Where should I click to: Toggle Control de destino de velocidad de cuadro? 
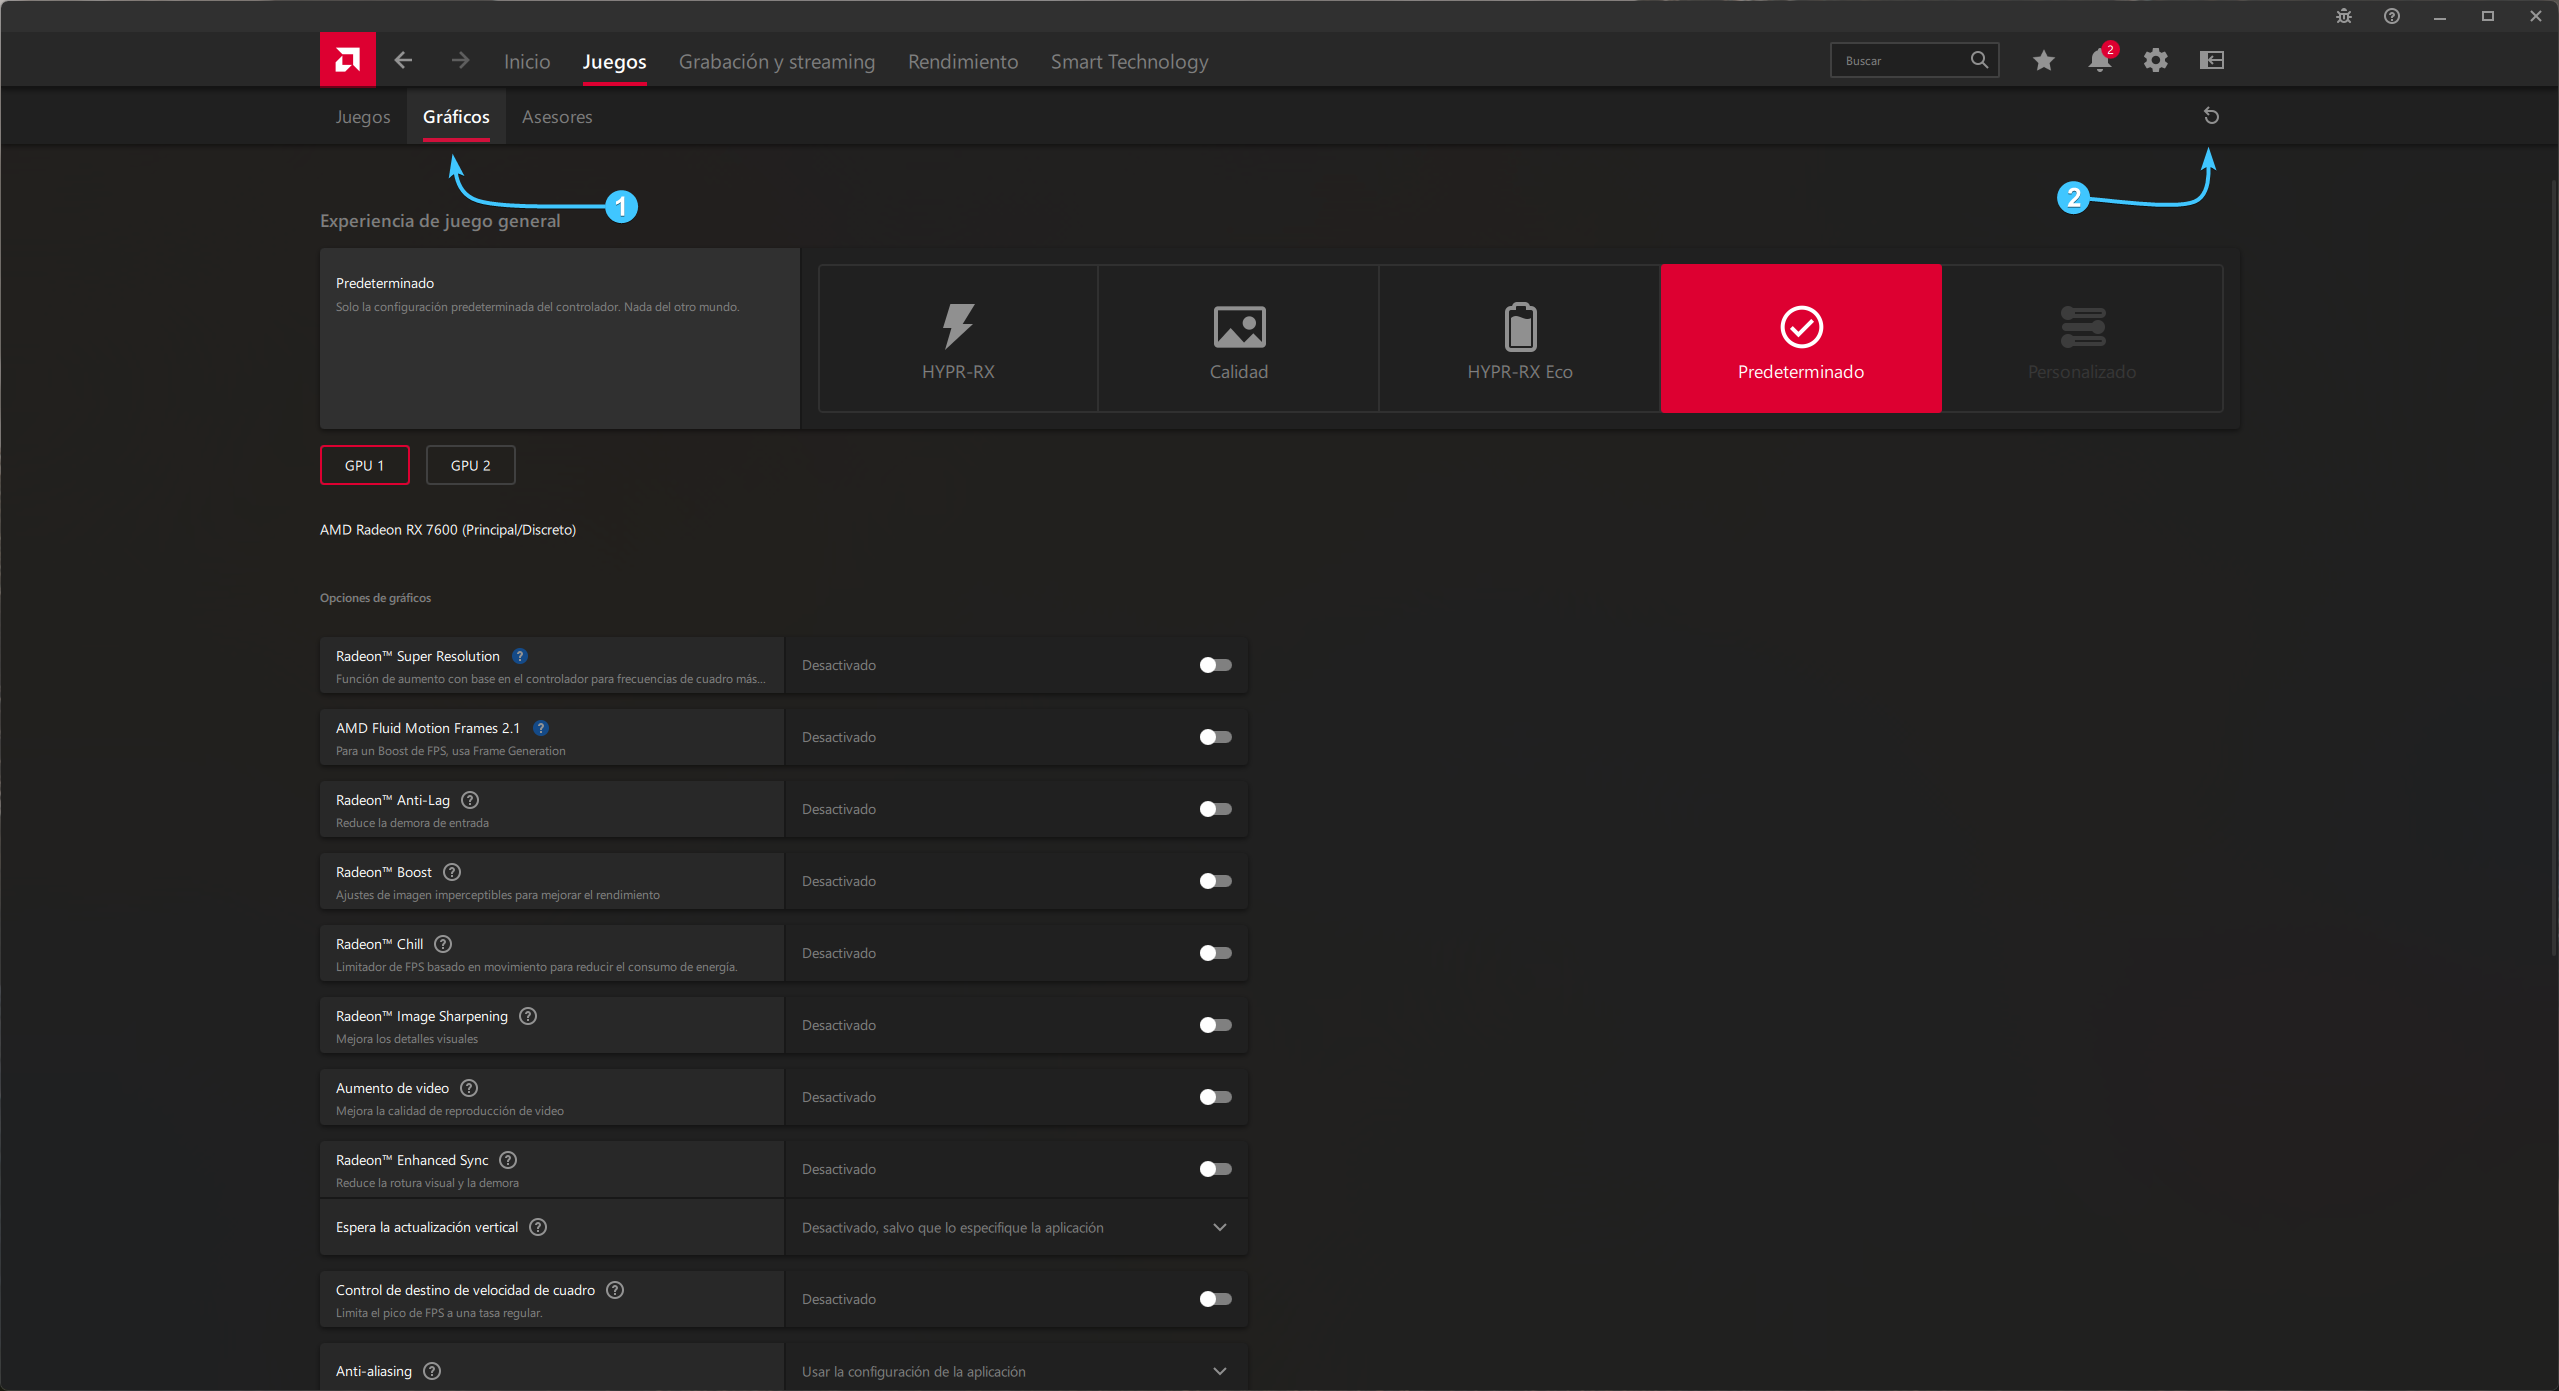[1215, 1299]
